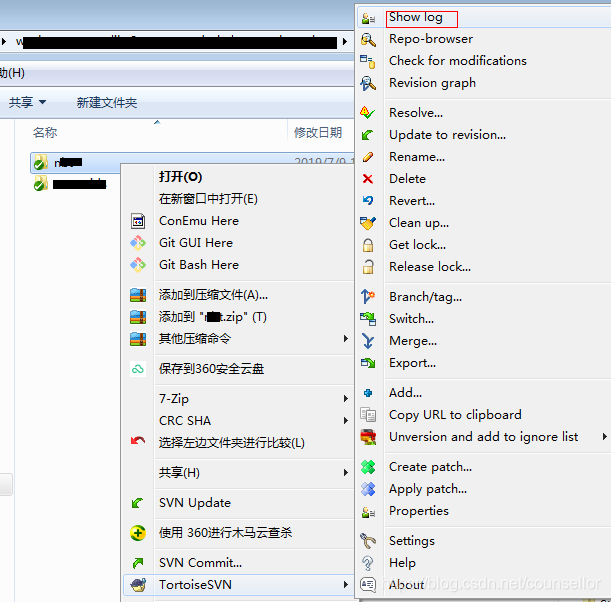The image size is (611, 602).
Task: Click the Switch icon
Action: click(x=368, y=319)
